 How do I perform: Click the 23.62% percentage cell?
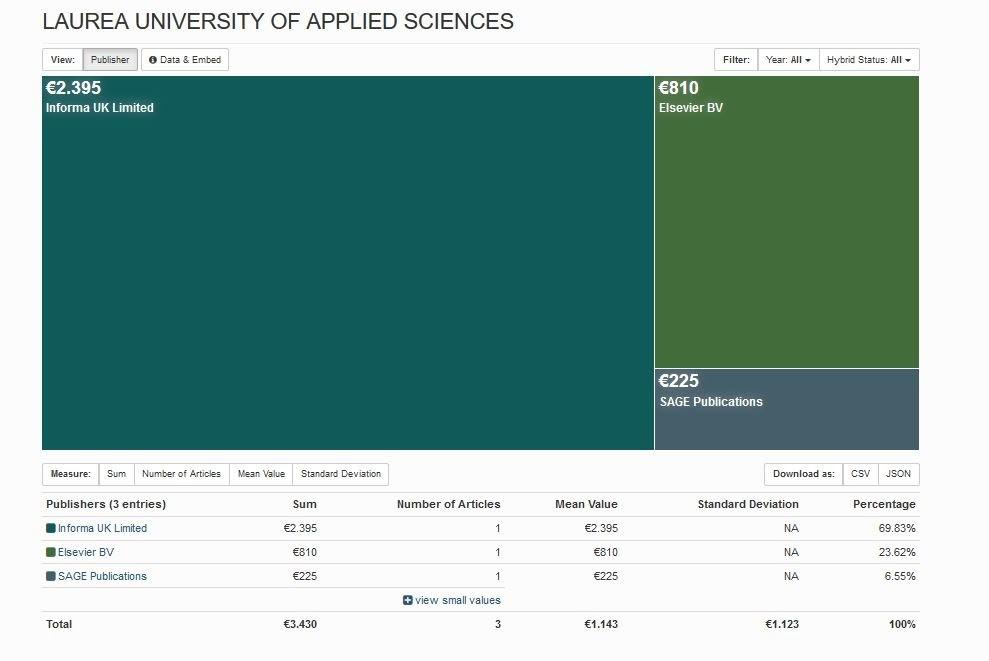click(x=897, y=553)
